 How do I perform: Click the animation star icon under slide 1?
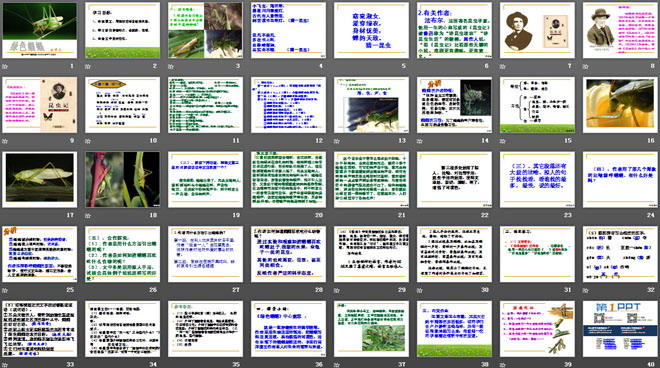pos(5,66)
